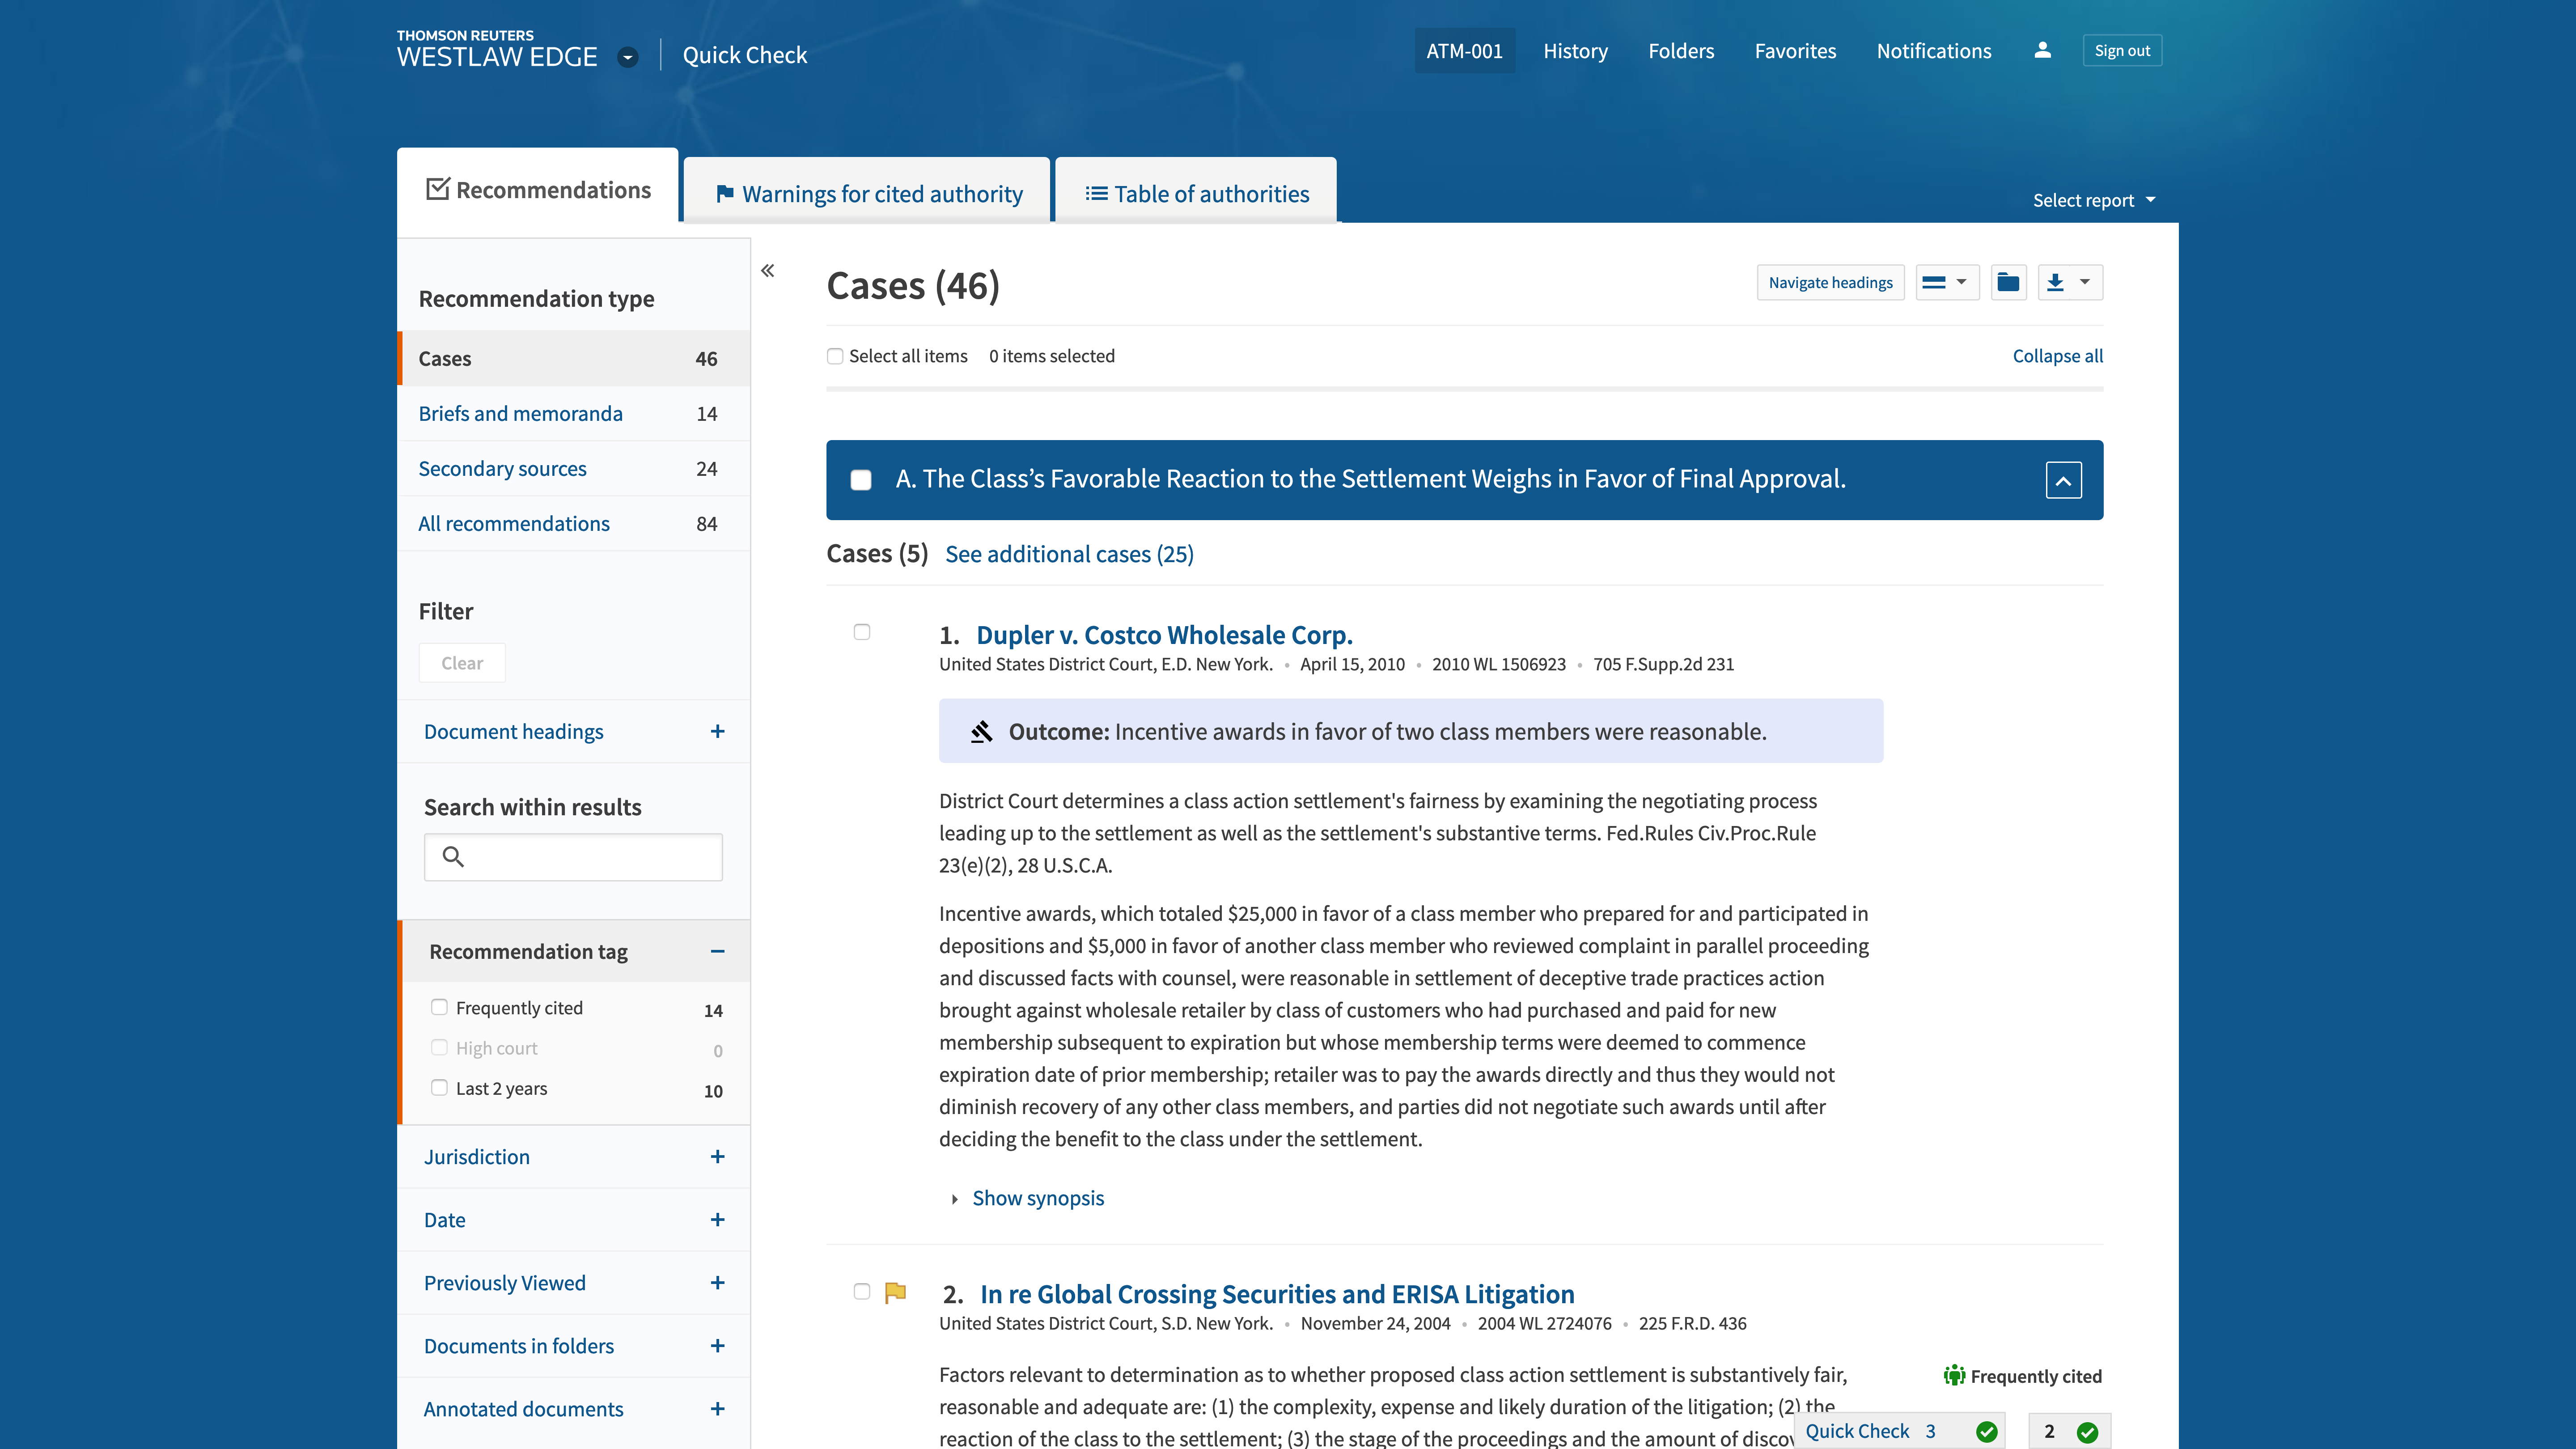Open the Table of authorities tab
2576x1449 pixels.
point(1197,194)
